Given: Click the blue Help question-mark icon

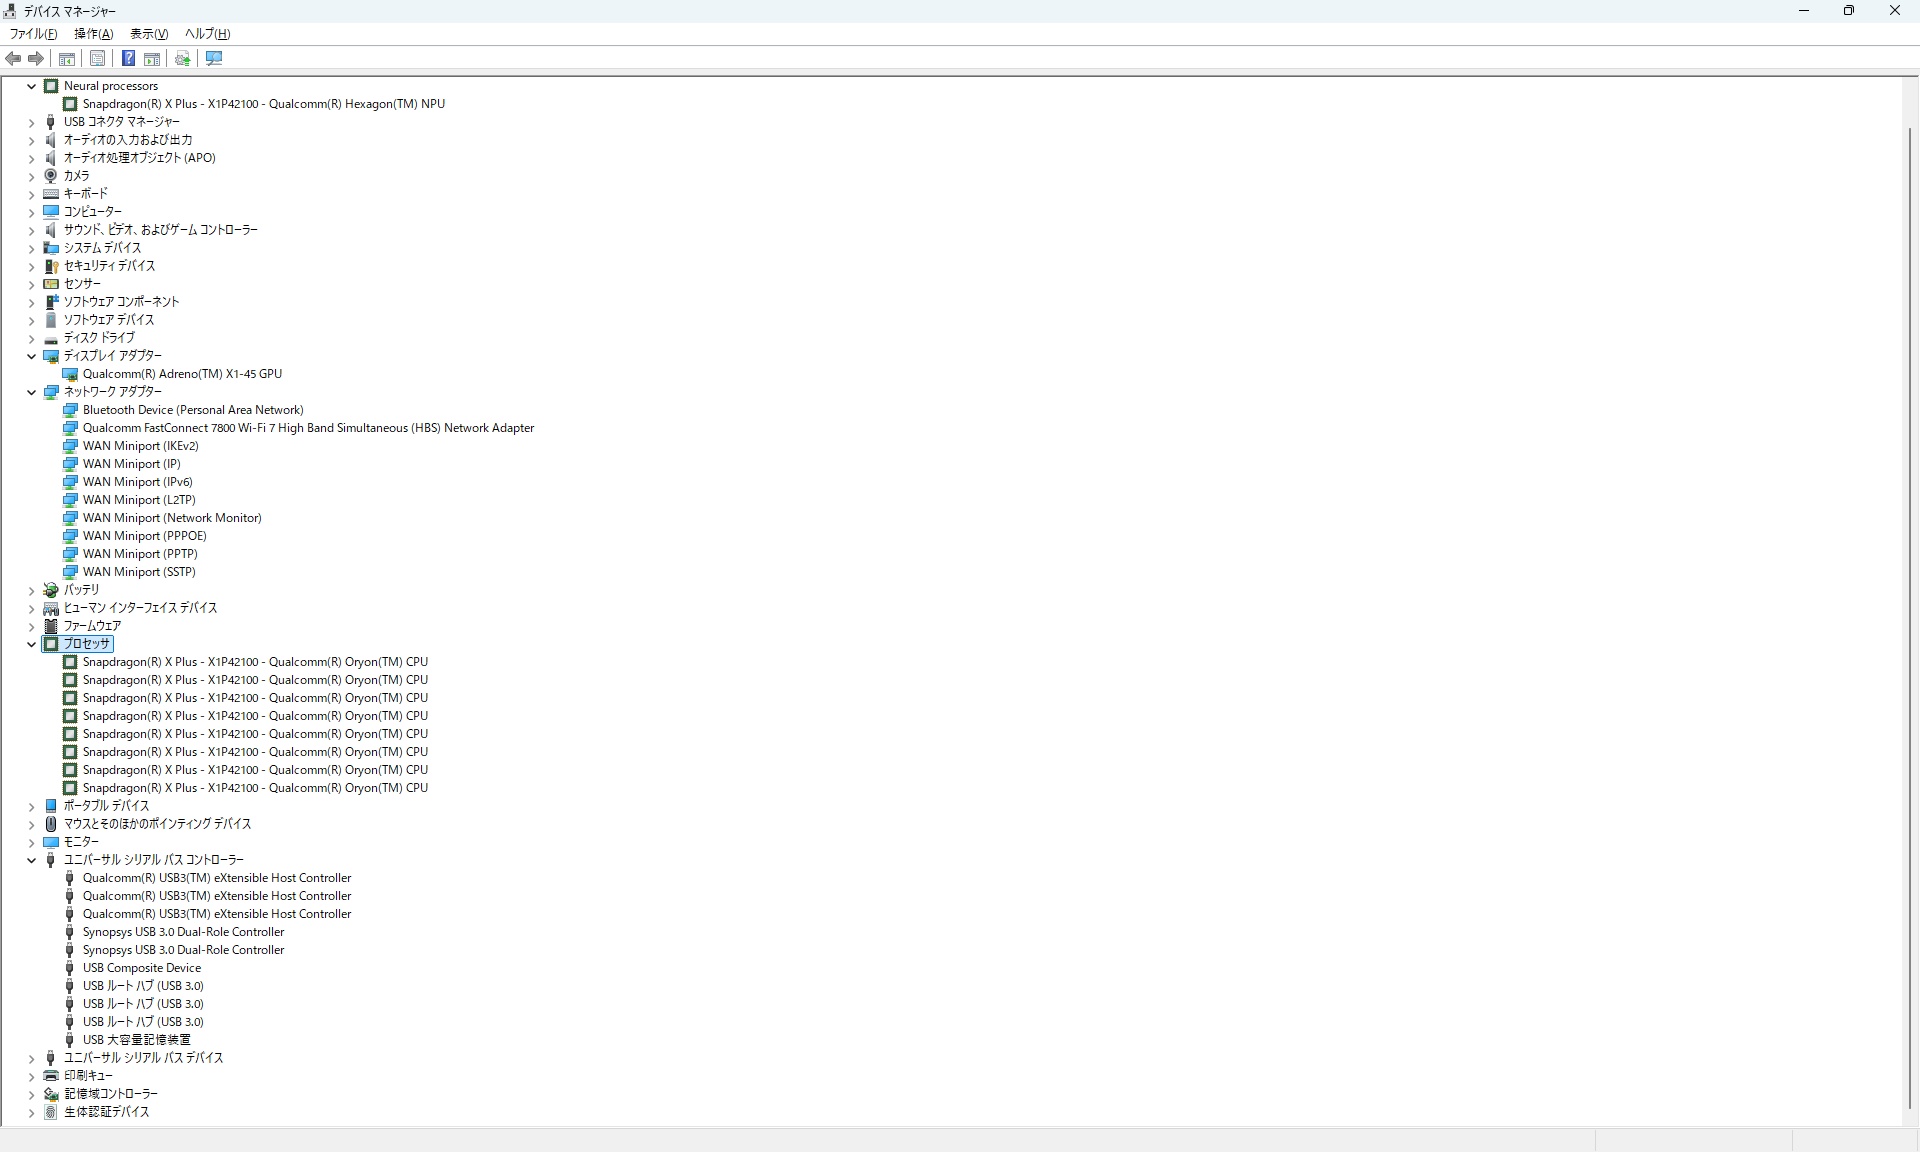Looking at the screenshot, I should (128, 59).
